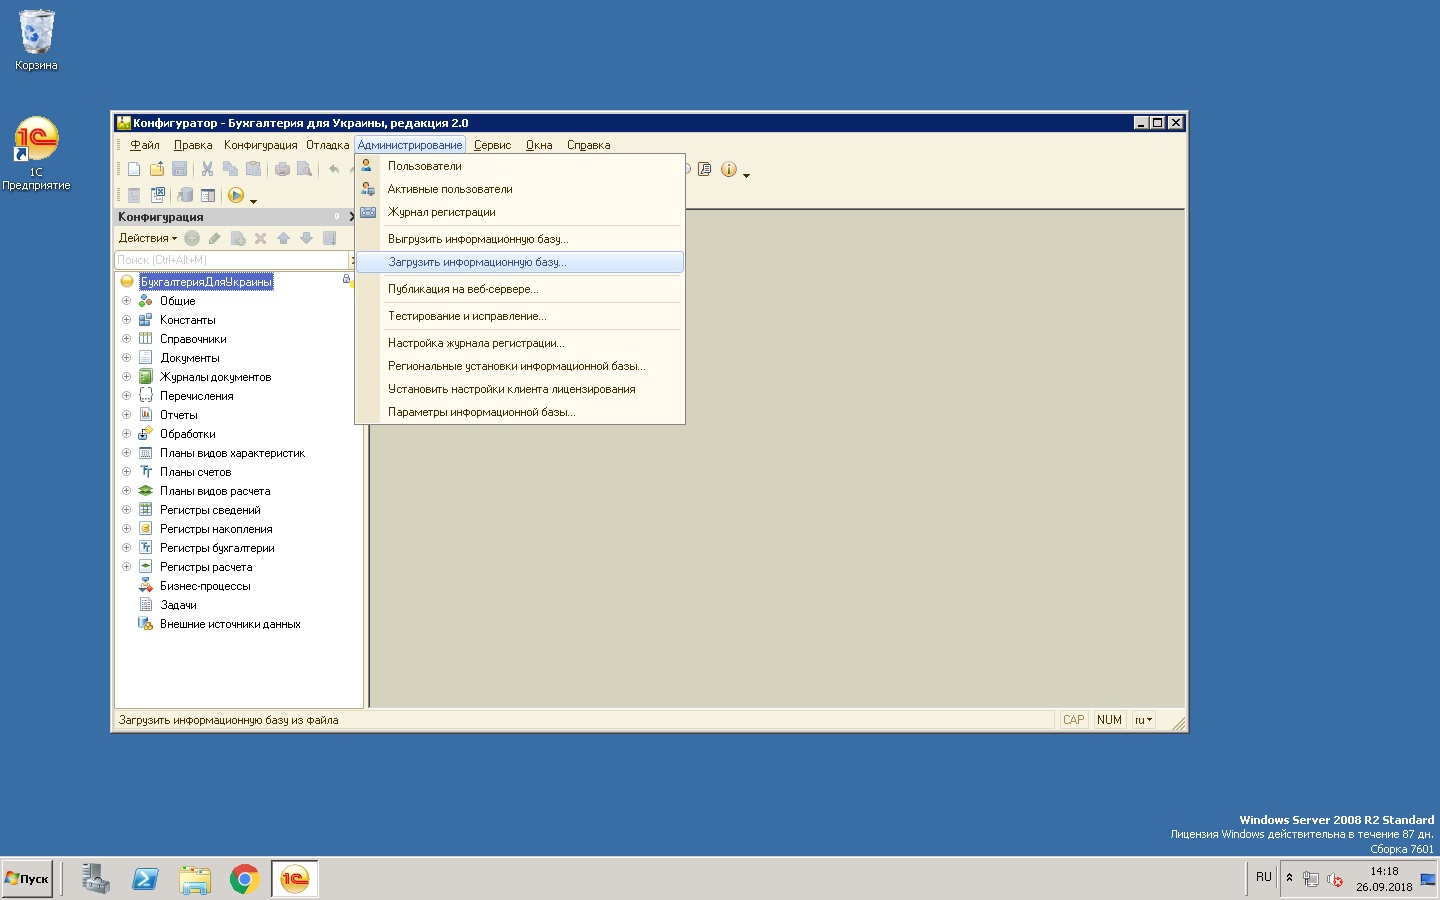Expand the Справочники tree node
Viewport: 1440px width, 900px height.
click(x=127, y=339)
